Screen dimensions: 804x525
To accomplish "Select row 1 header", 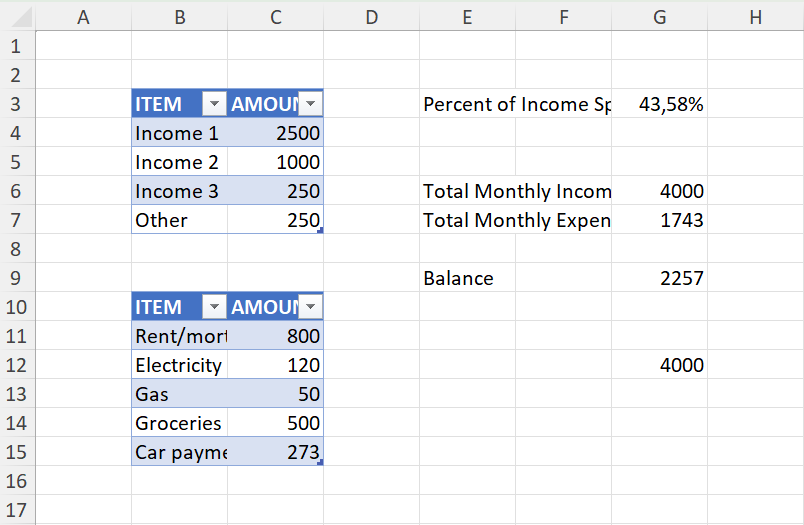I will (x=17, y=46).
